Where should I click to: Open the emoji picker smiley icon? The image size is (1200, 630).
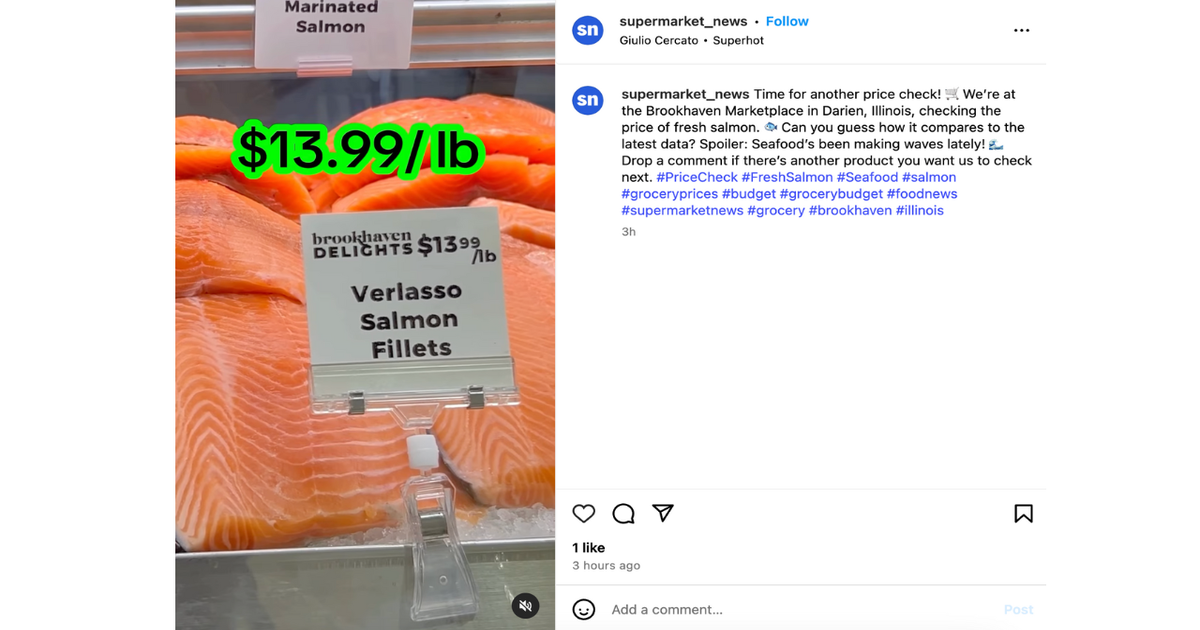point(584,609)
